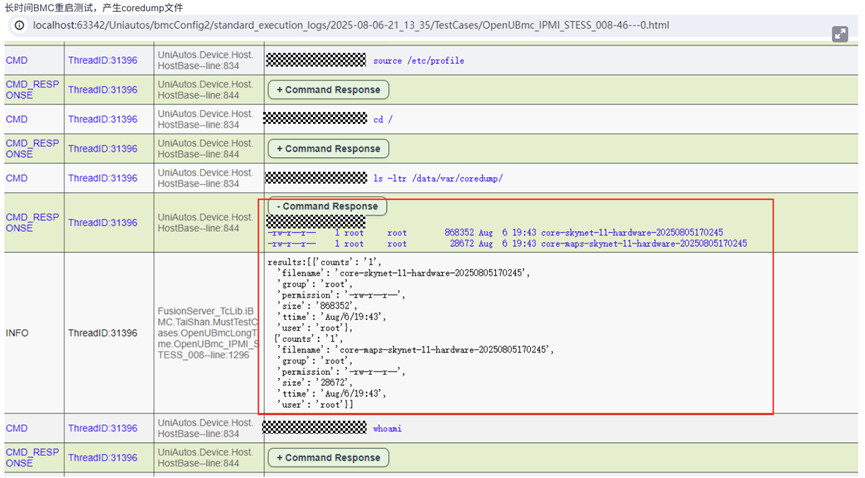Click the Chinese caption about BMC reboot coredump
This screenshot has width=865, height=478.
point(94,8)
